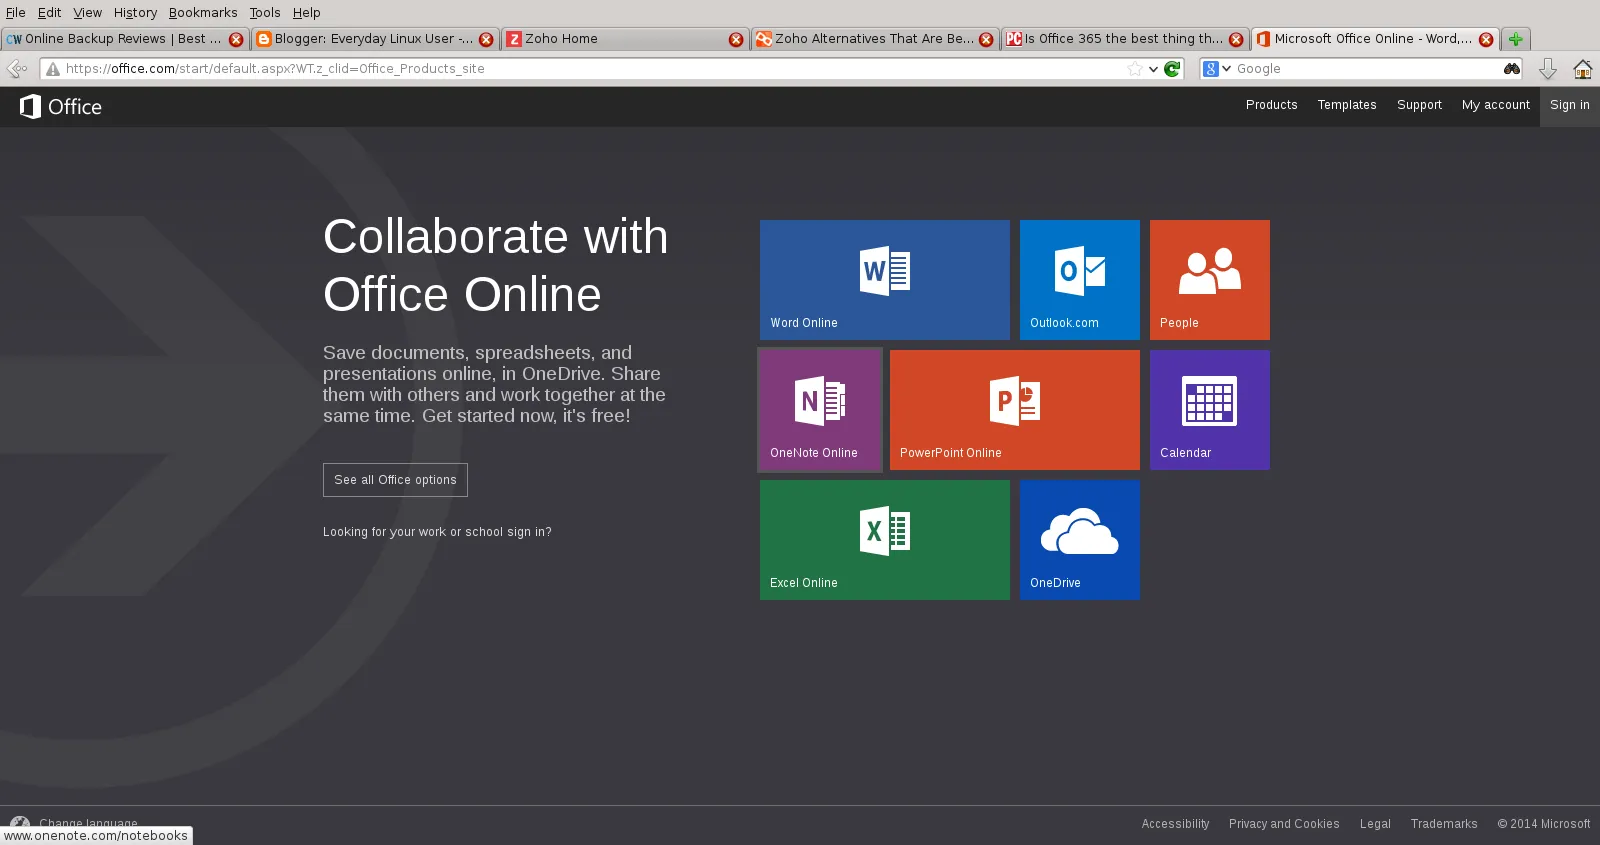Click the browser home icon
Image resolution: width=1600 pixels, height=845 pixels.
(x=1582, y=69)
